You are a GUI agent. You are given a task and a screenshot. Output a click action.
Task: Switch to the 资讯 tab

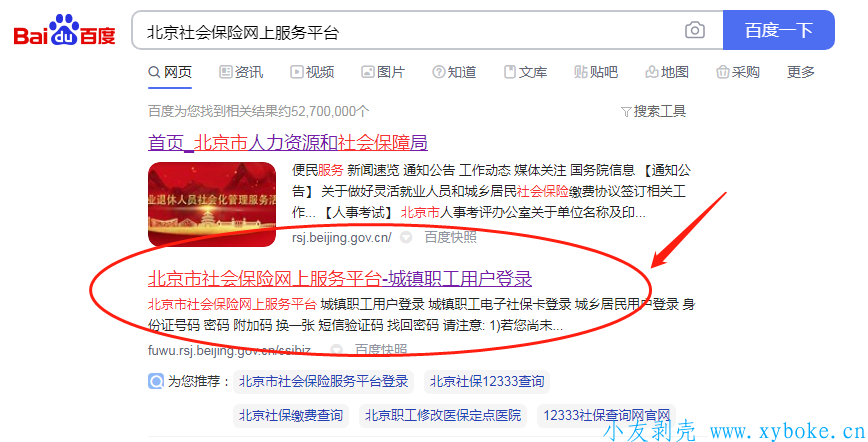(x=241, y=72)
